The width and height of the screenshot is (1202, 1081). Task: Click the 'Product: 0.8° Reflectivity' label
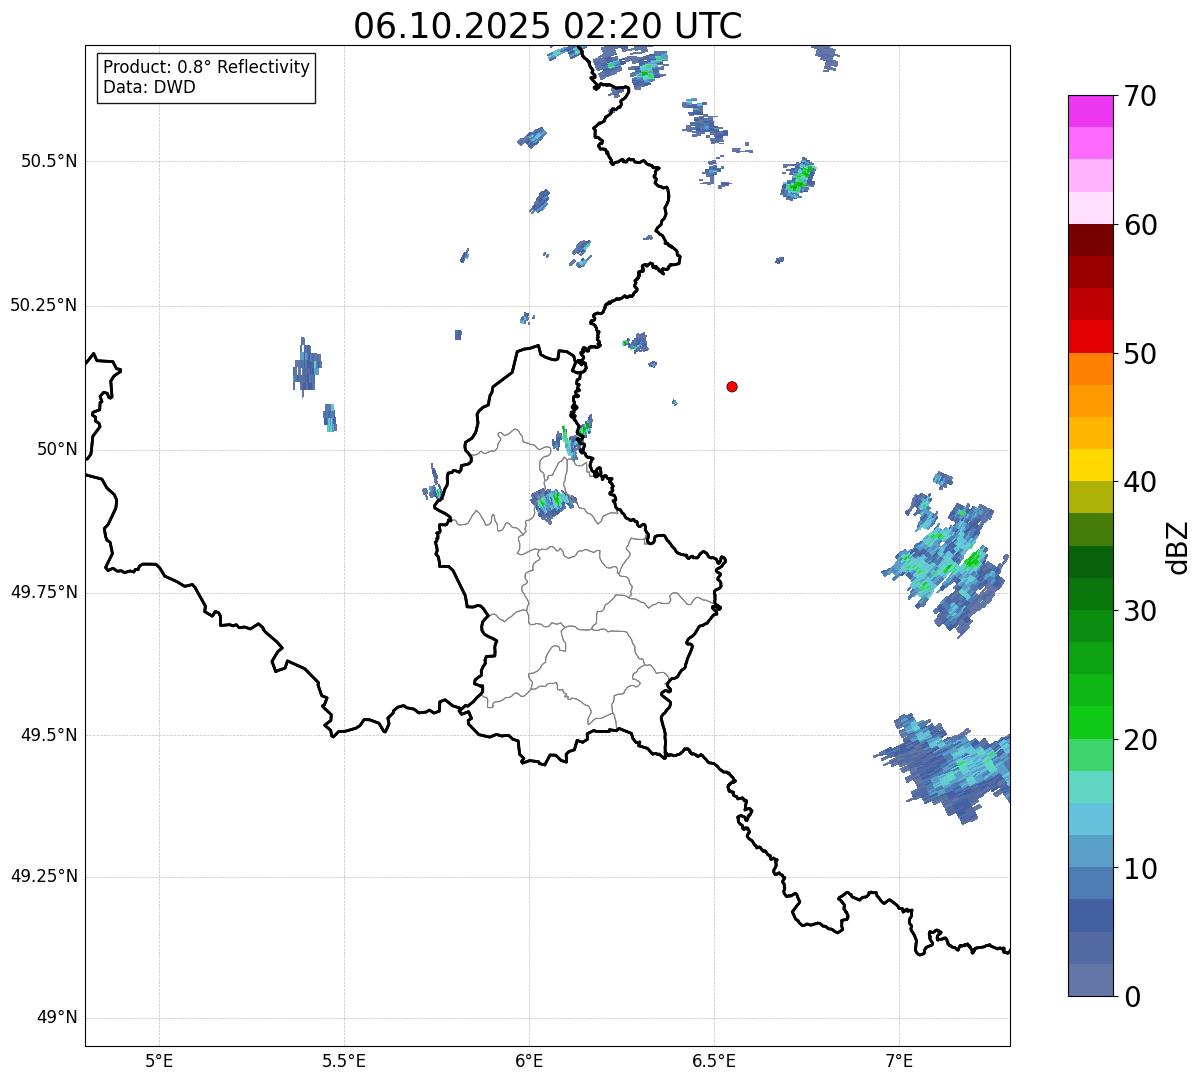pyautogui.click(x=207, y=67)
